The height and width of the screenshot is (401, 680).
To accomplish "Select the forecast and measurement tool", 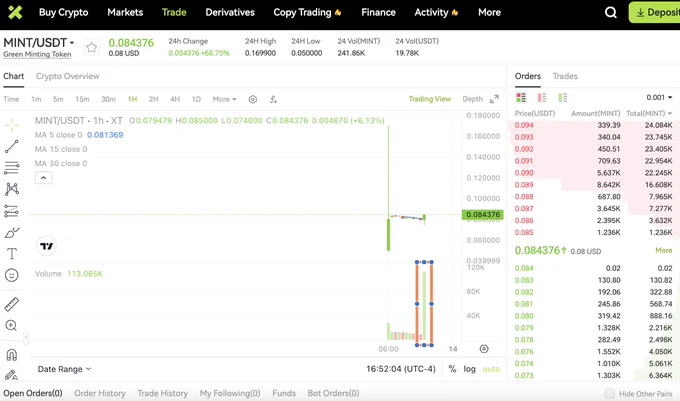I will pos(12,211).
